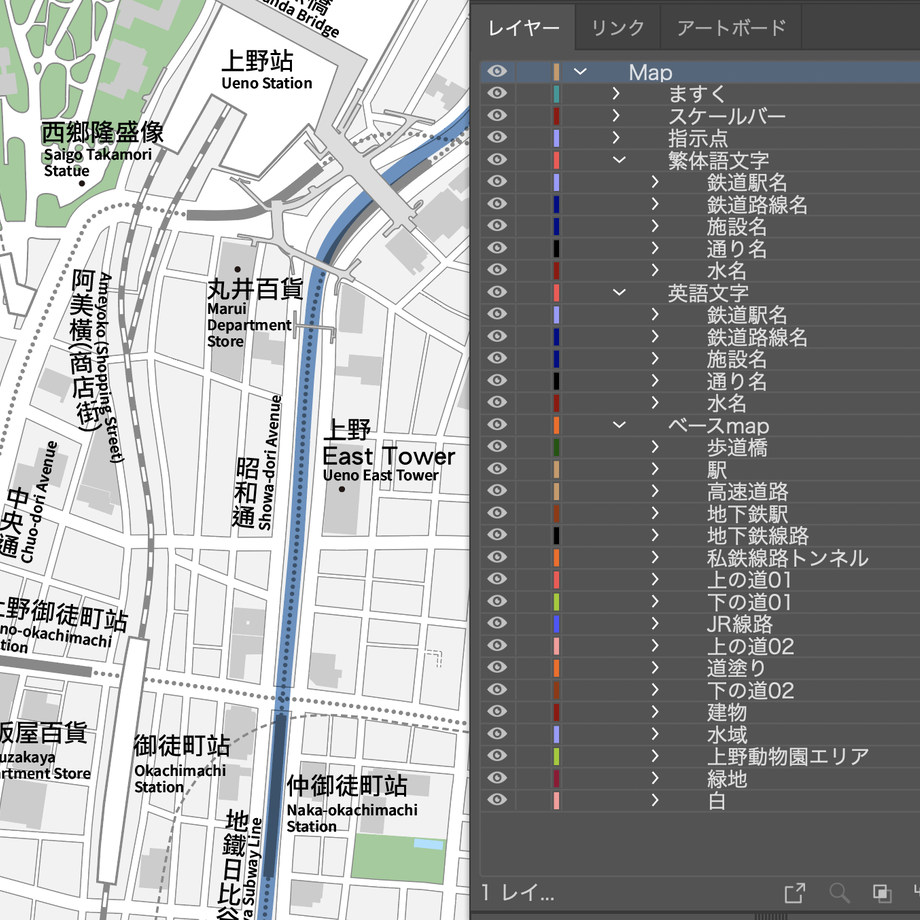Select the 駅 layer name
Viewport: 920px width, 920px height.
(x=717, y=469)
